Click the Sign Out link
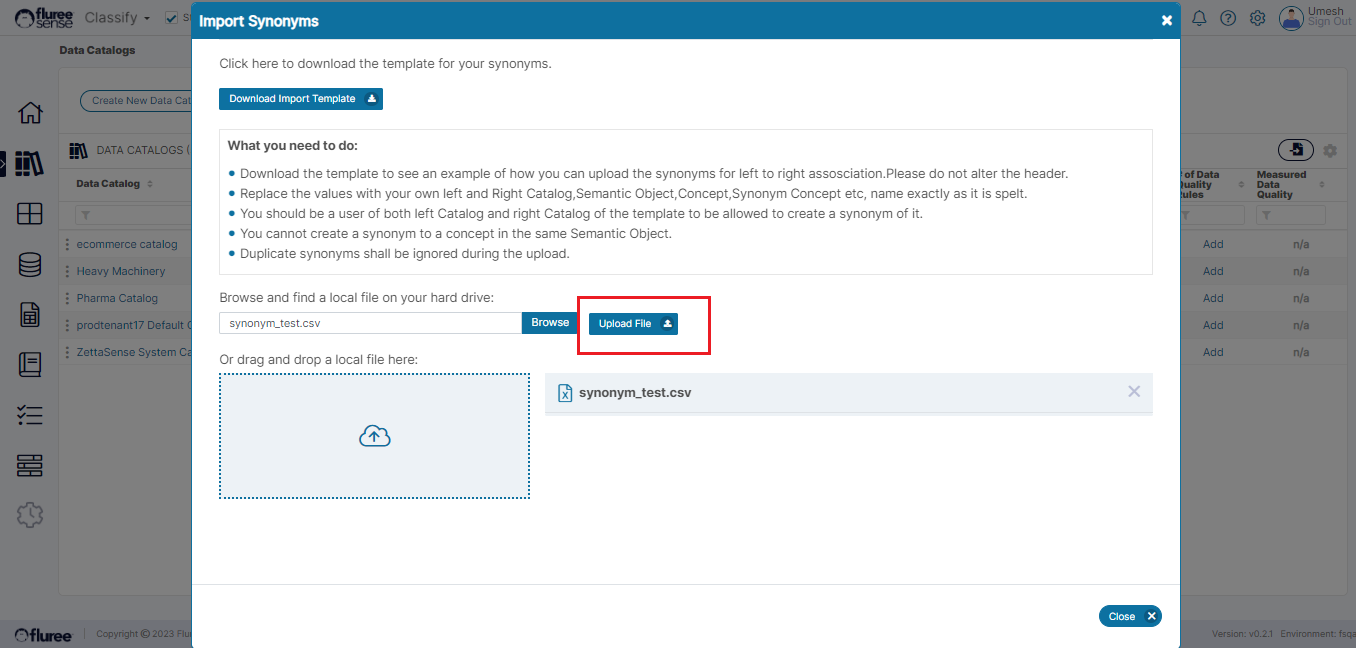Screen dimensions: 1356x648 (x=1329, y=23)
